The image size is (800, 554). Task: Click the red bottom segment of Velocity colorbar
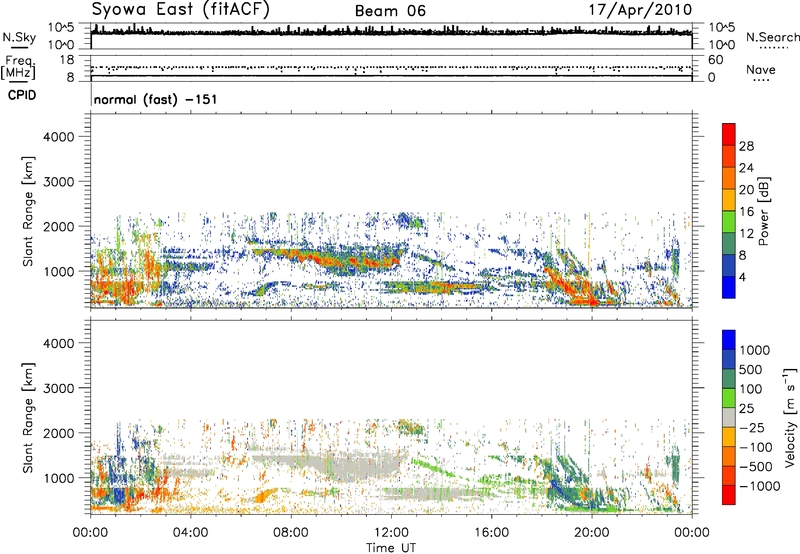coord(729,495)
